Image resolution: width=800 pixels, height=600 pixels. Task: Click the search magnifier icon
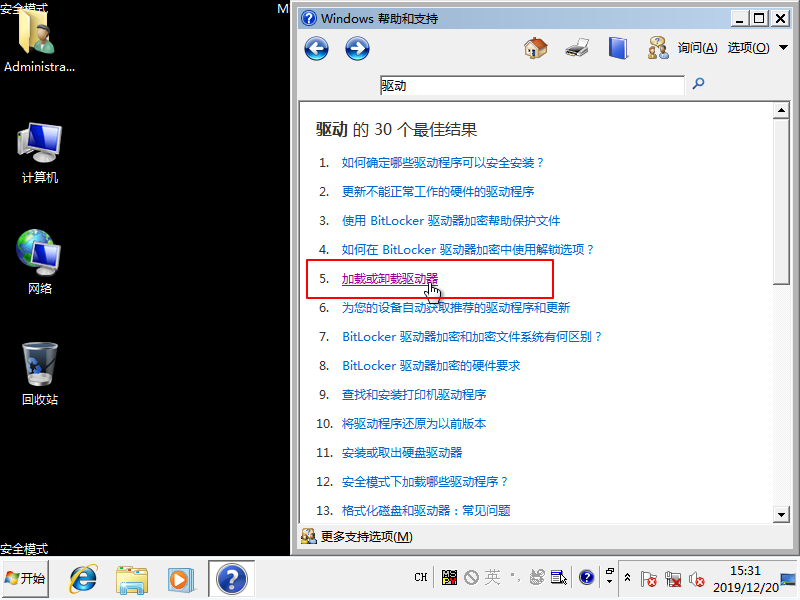point(699,85)
